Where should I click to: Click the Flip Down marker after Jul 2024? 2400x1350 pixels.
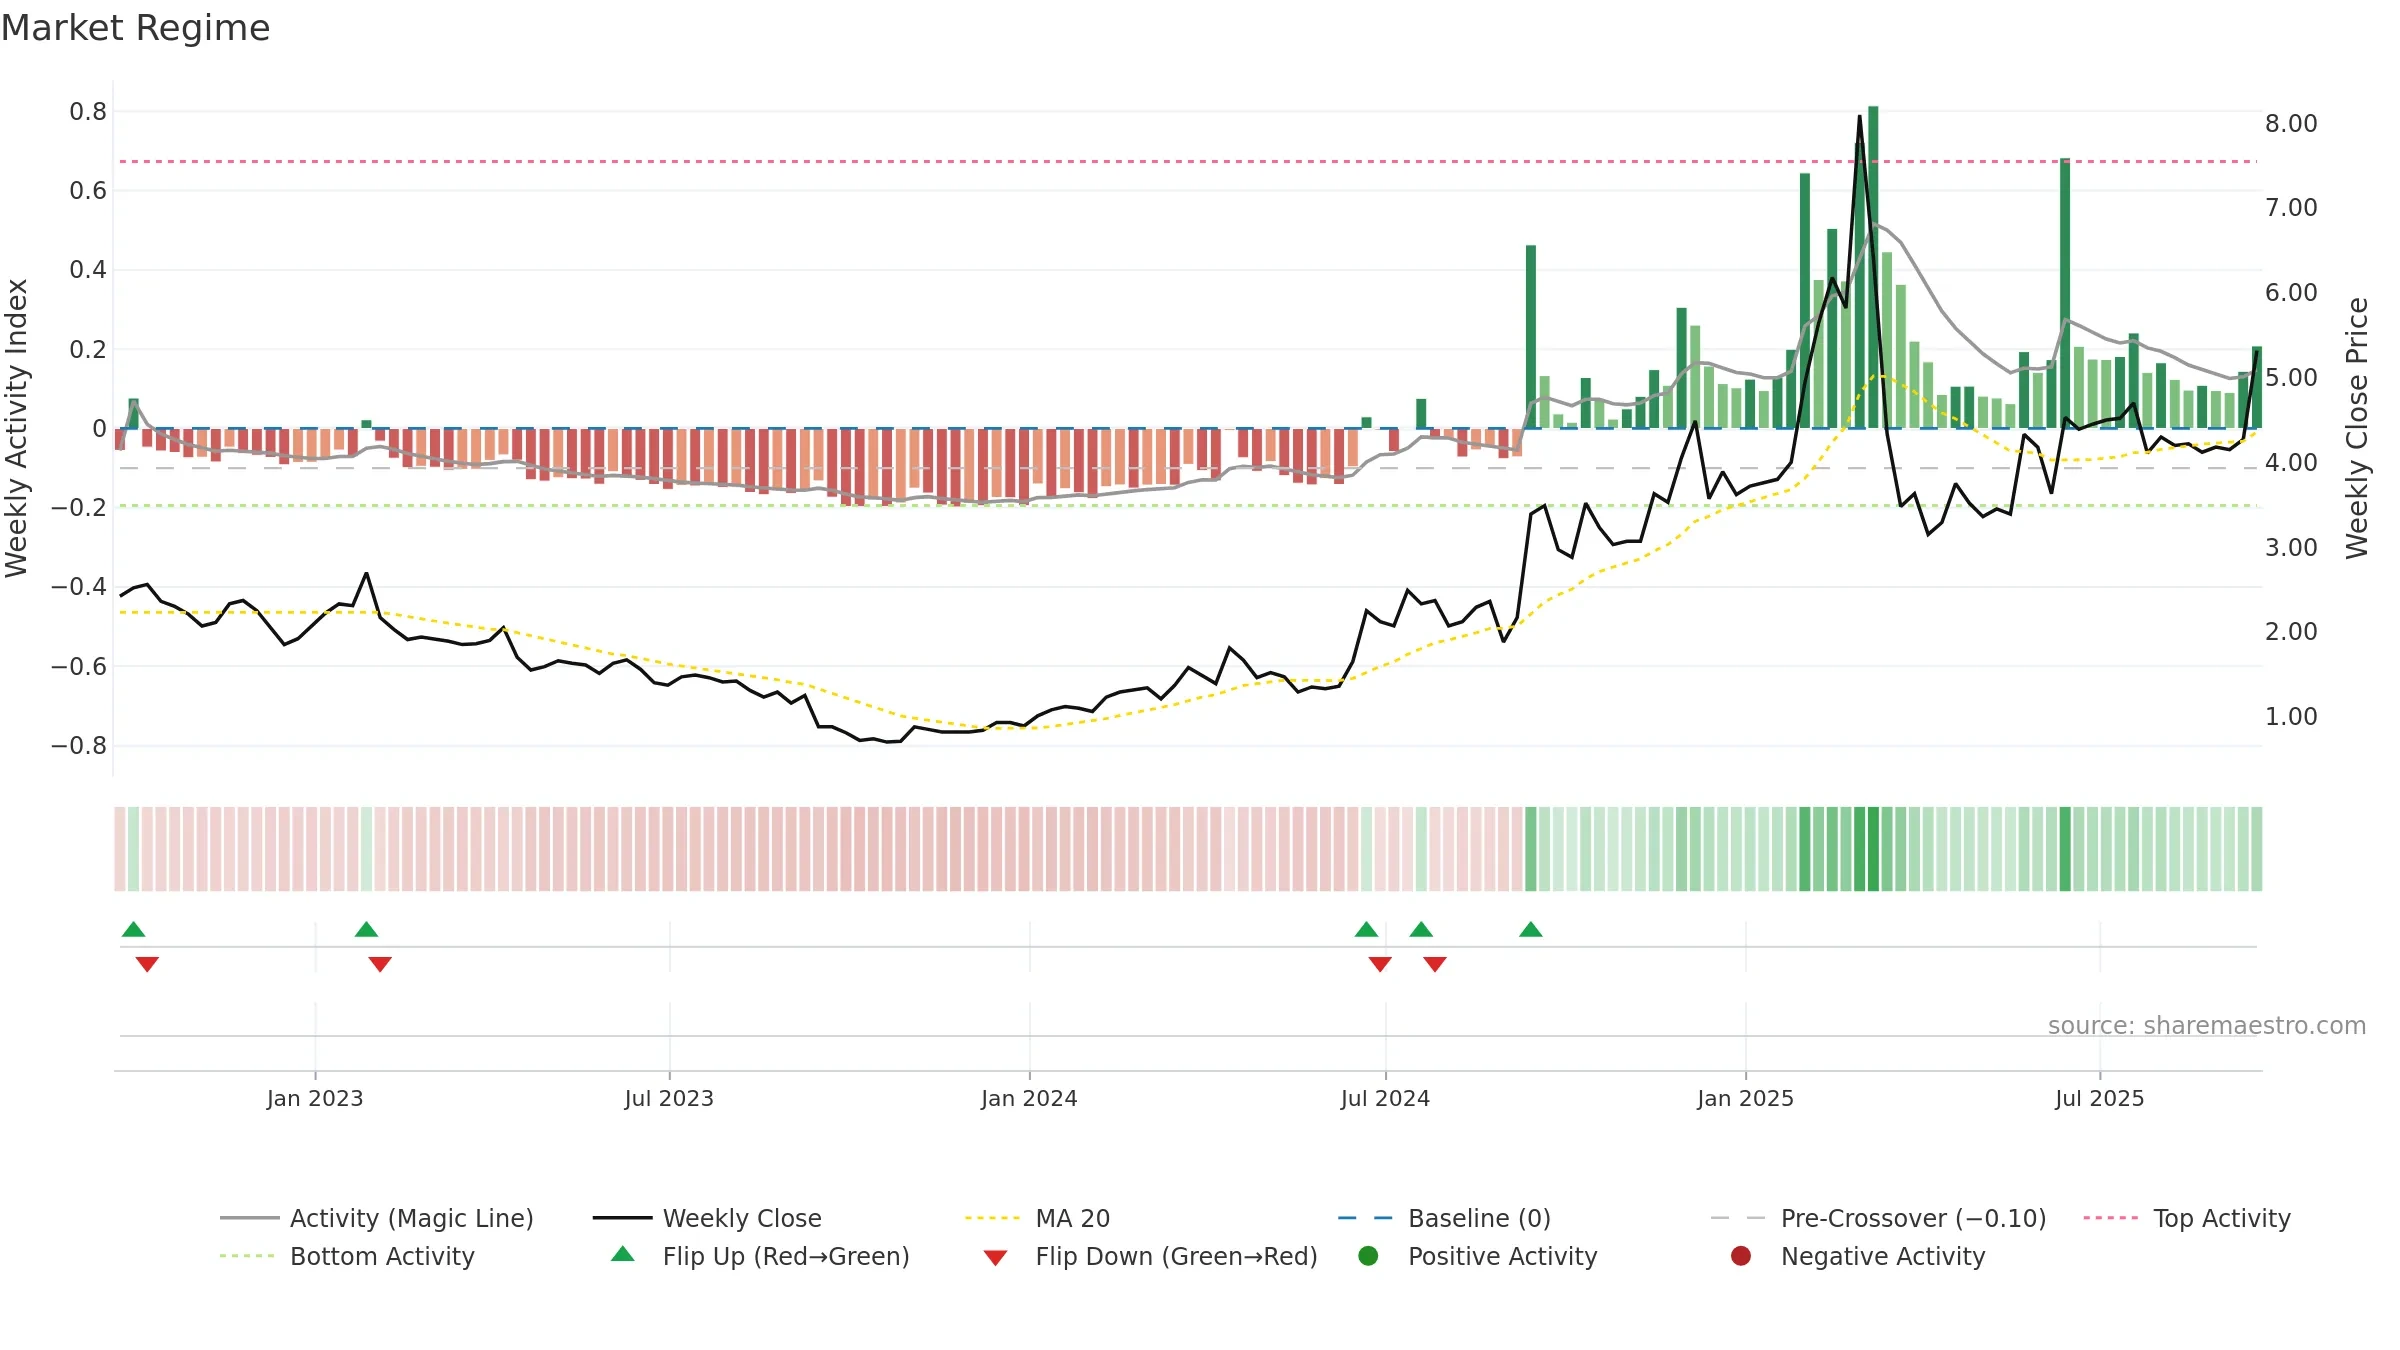coord(1435,964)
